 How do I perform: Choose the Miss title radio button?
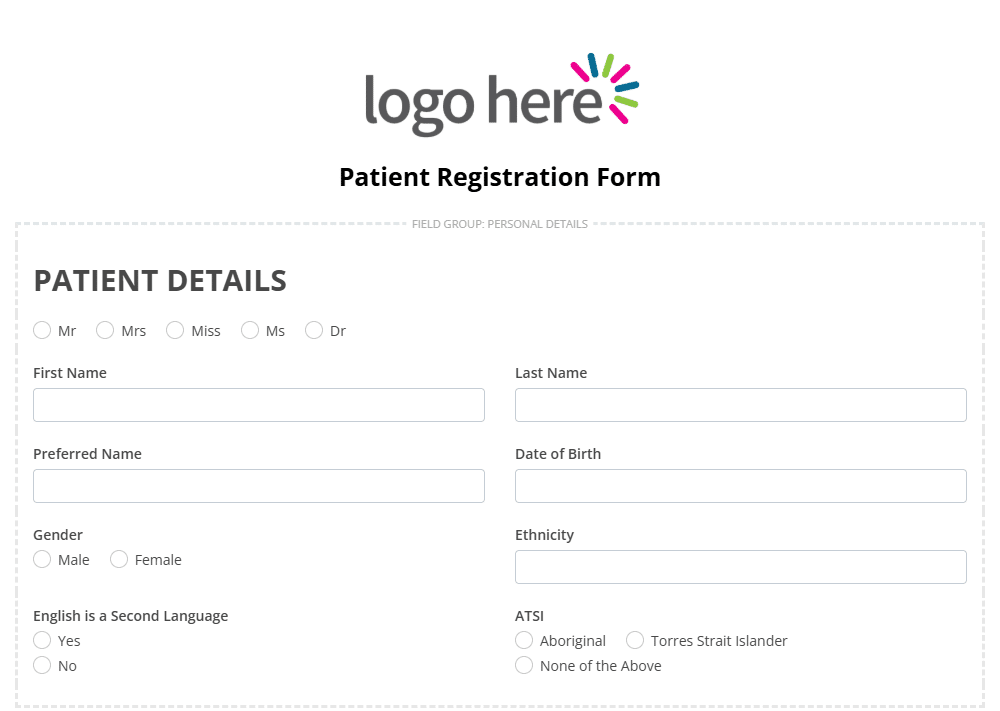[x=175, y=330]
